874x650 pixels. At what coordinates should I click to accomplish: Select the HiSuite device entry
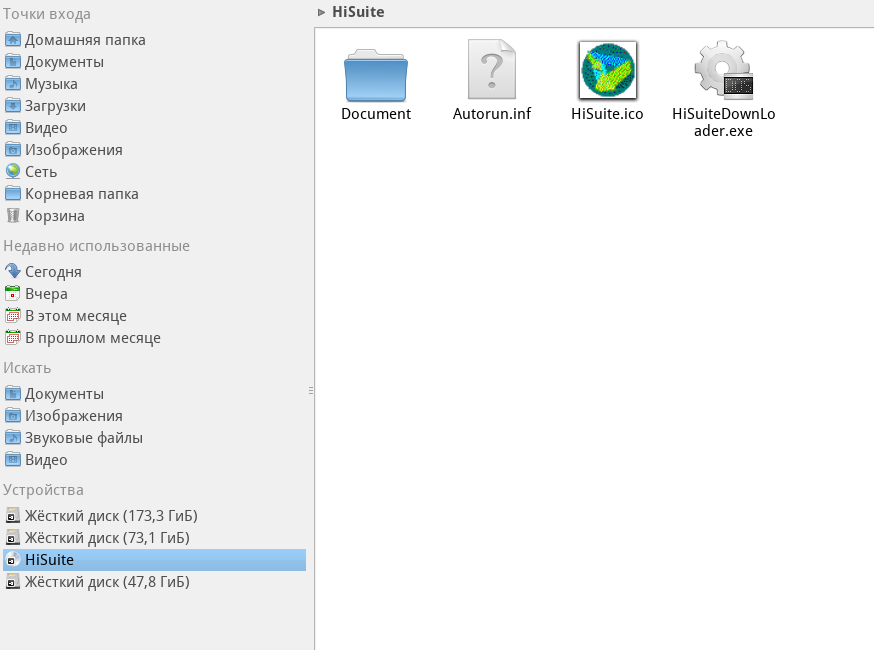click(x=154, y=560)
